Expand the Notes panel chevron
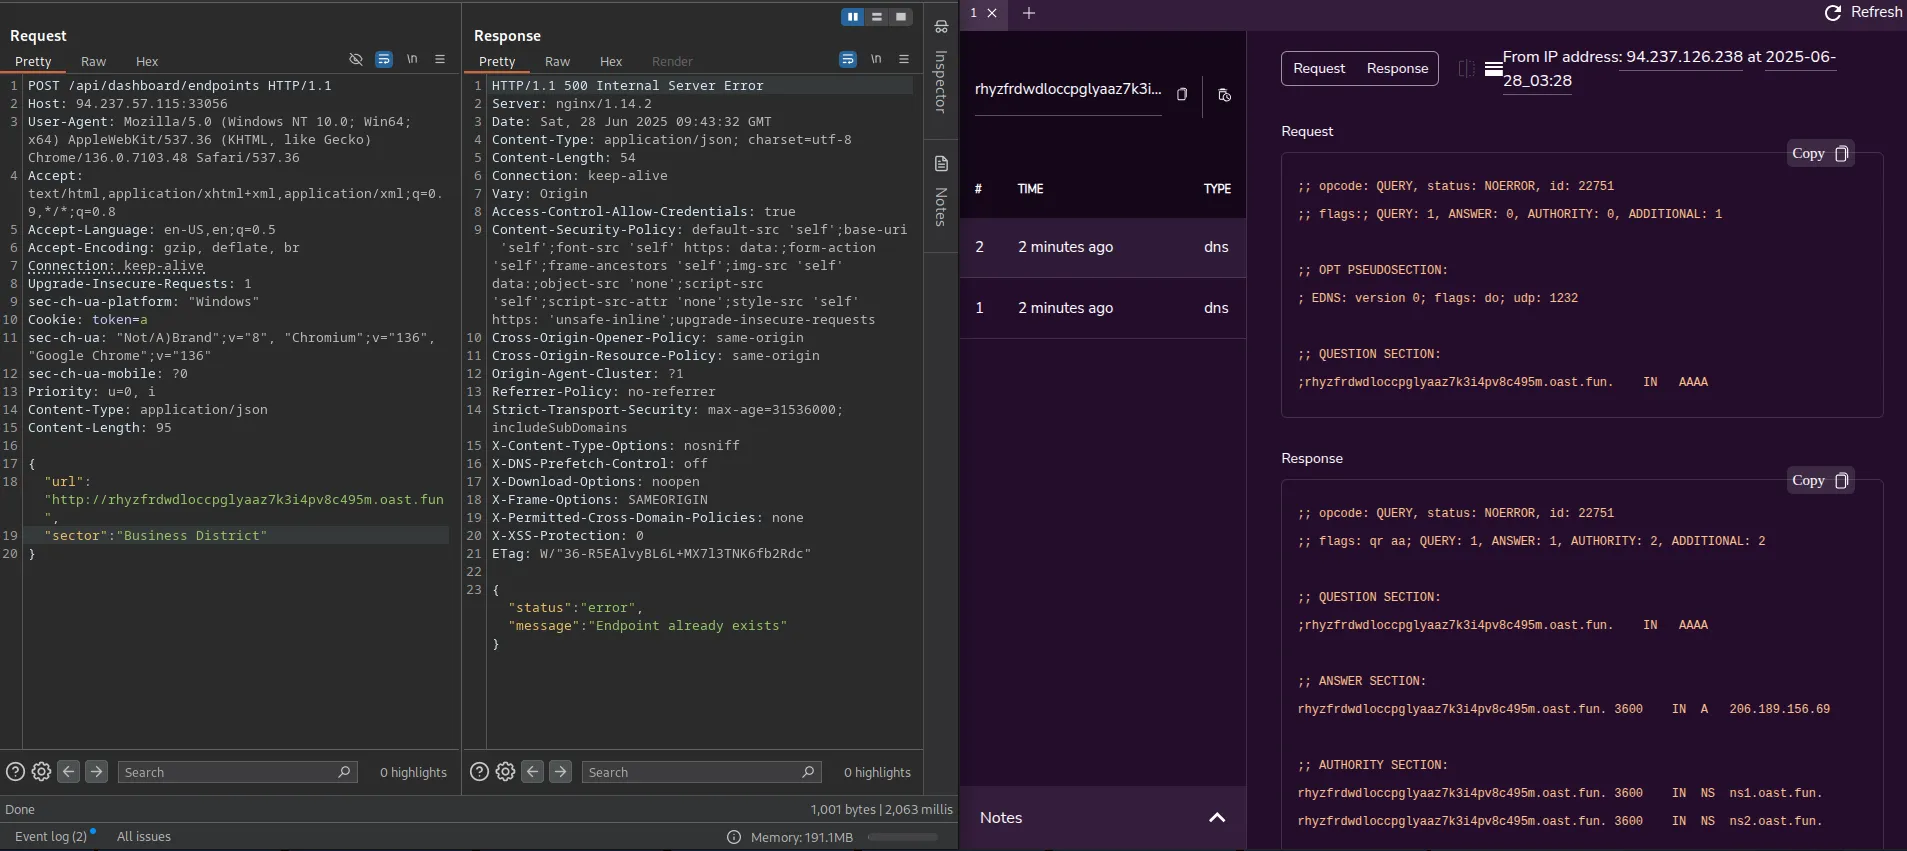This screenshot has height=851, width=1907. [1217, 818]
